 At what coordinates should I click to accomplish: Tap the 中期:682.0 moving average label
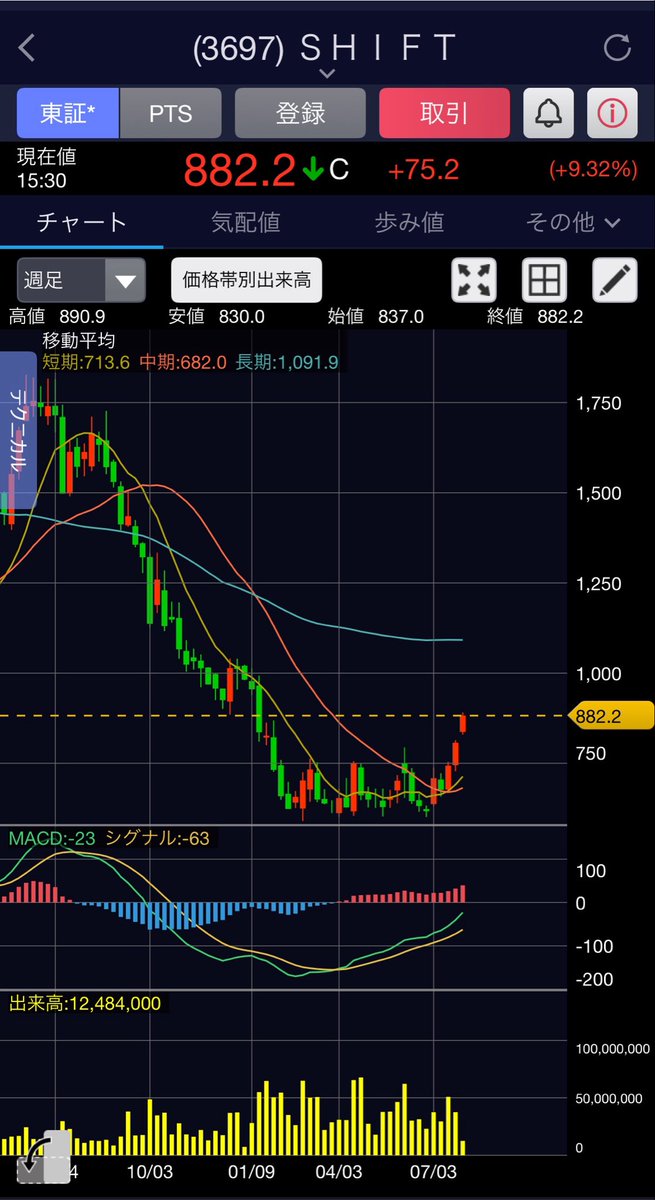[183, 362]
